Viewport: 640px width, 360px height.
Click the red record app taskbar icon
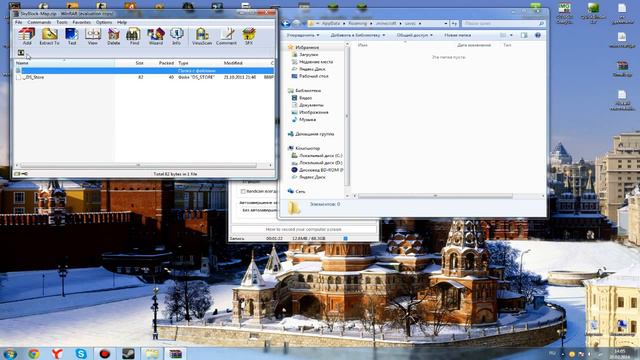point(104,353)
